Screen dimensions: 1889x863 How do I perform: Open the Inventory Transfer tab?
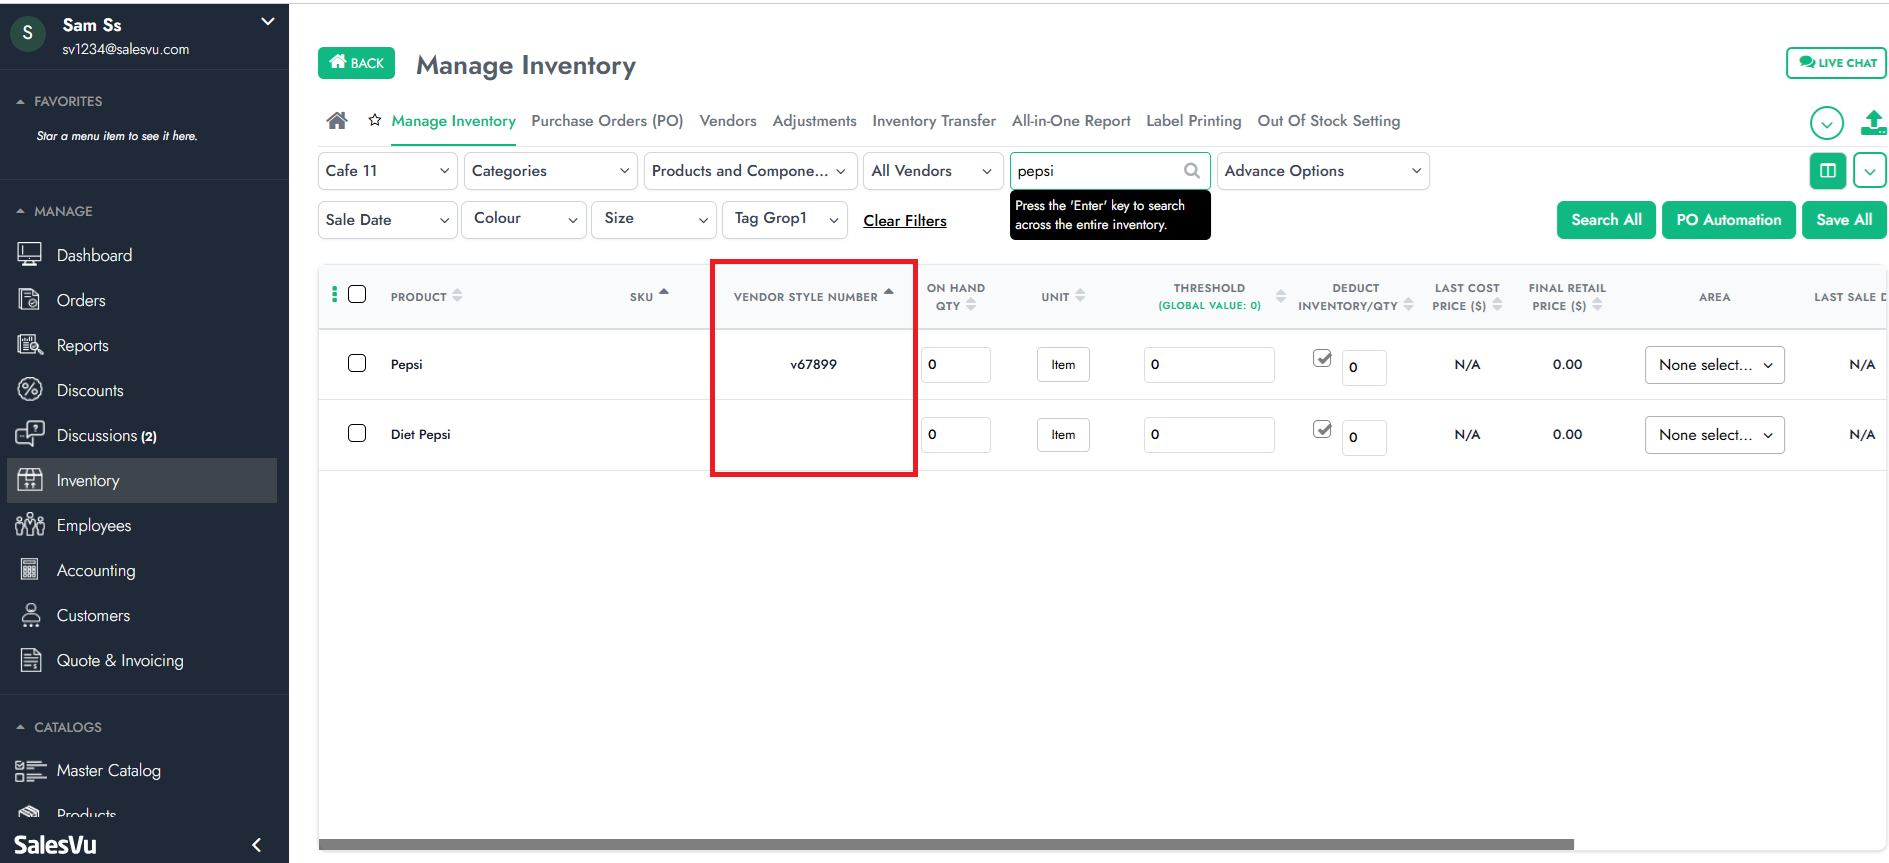933,121
